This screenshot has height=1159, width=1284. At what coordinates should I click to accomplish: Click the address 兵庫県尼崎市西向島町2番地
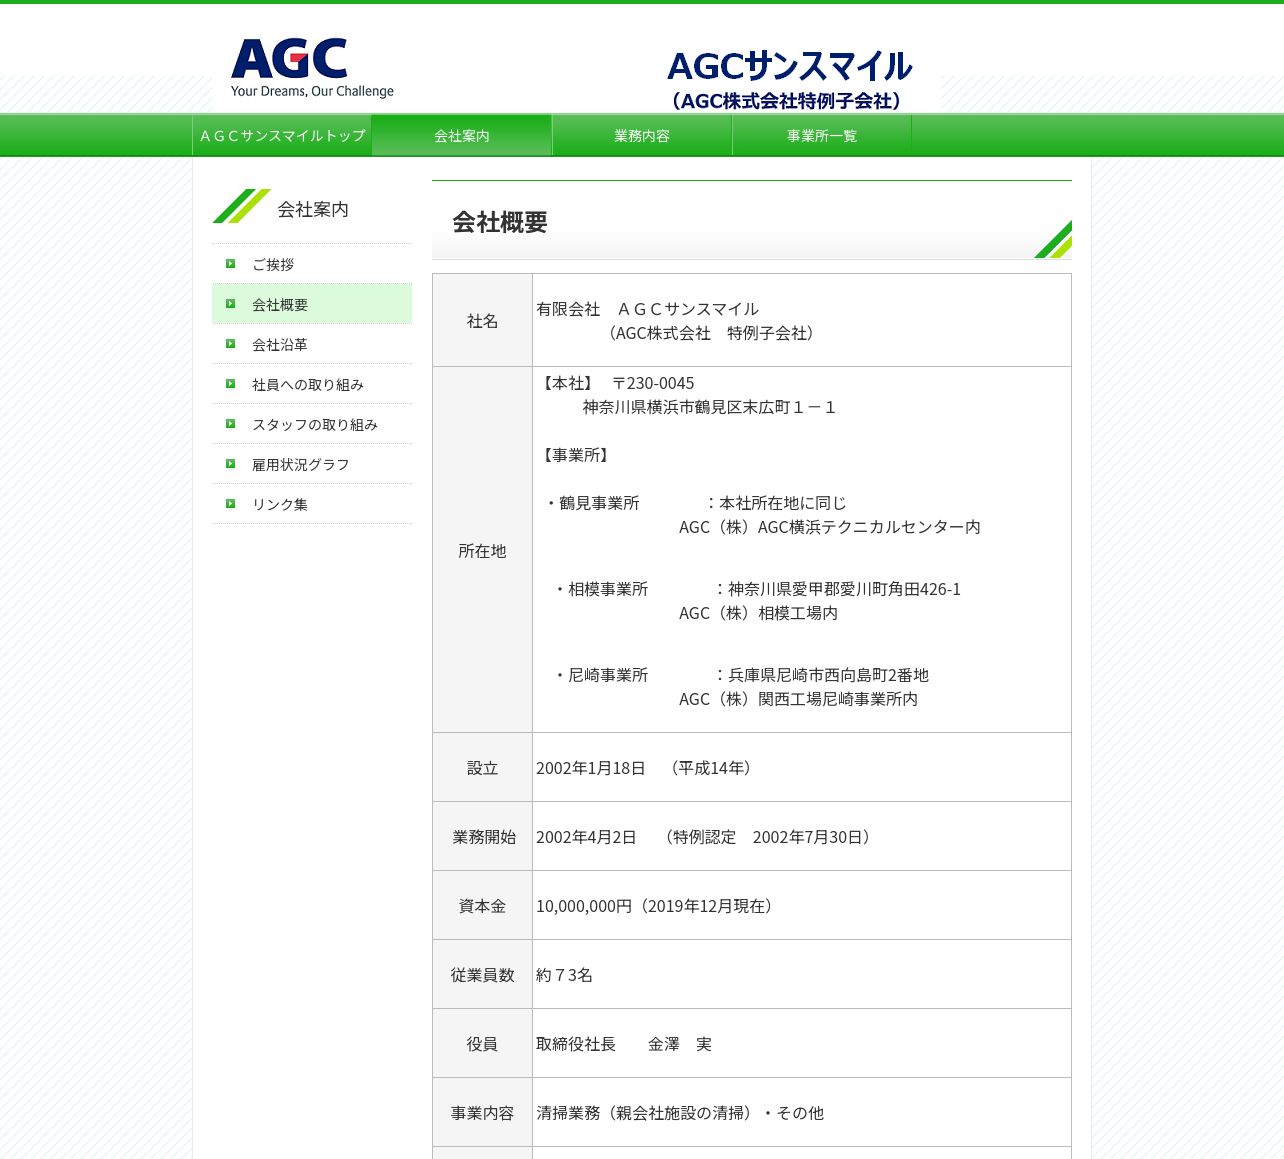(x=828, y=675)
